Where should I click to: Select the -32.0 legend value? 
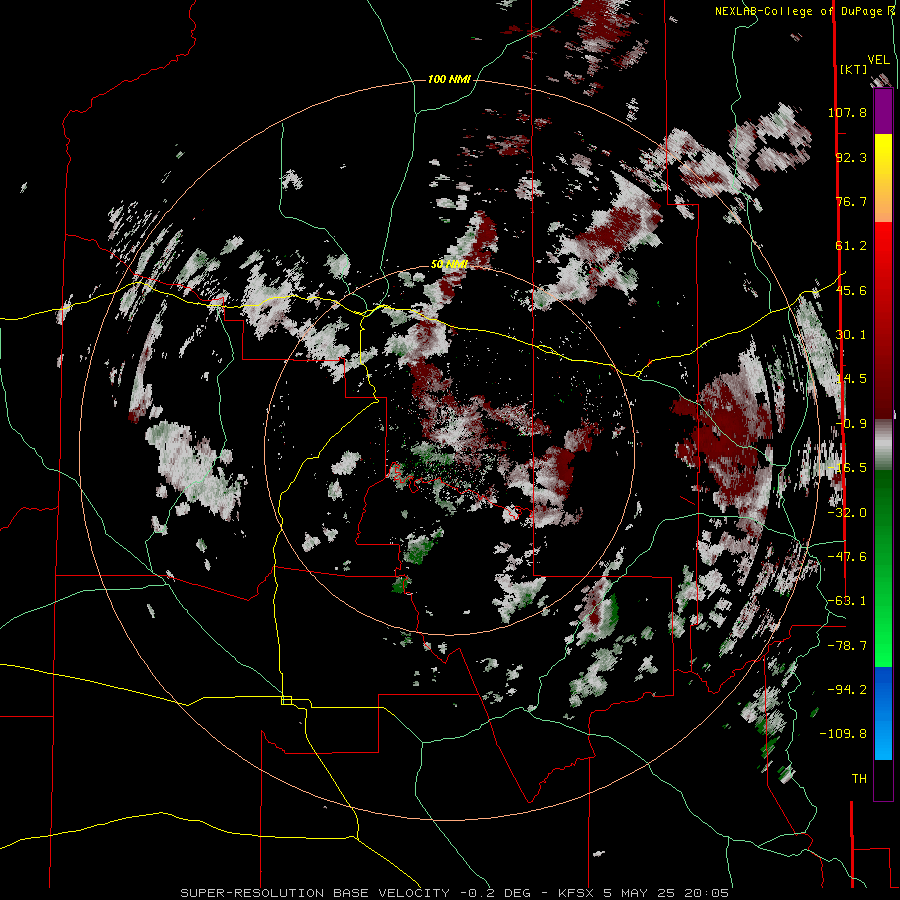[x=847, y=513]
